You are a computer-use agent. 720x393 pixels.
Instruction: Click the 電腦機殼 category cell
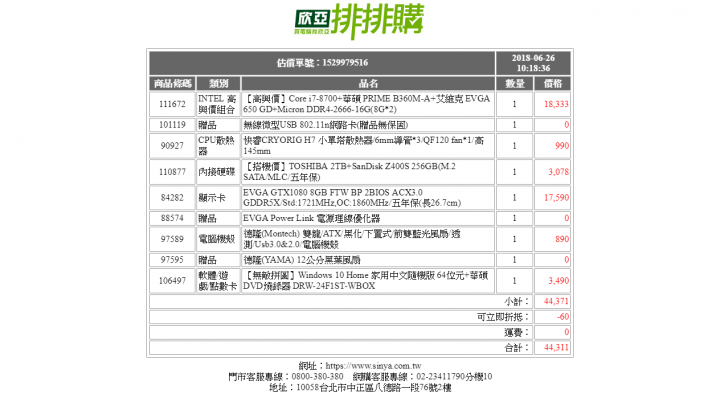[218, 239]
